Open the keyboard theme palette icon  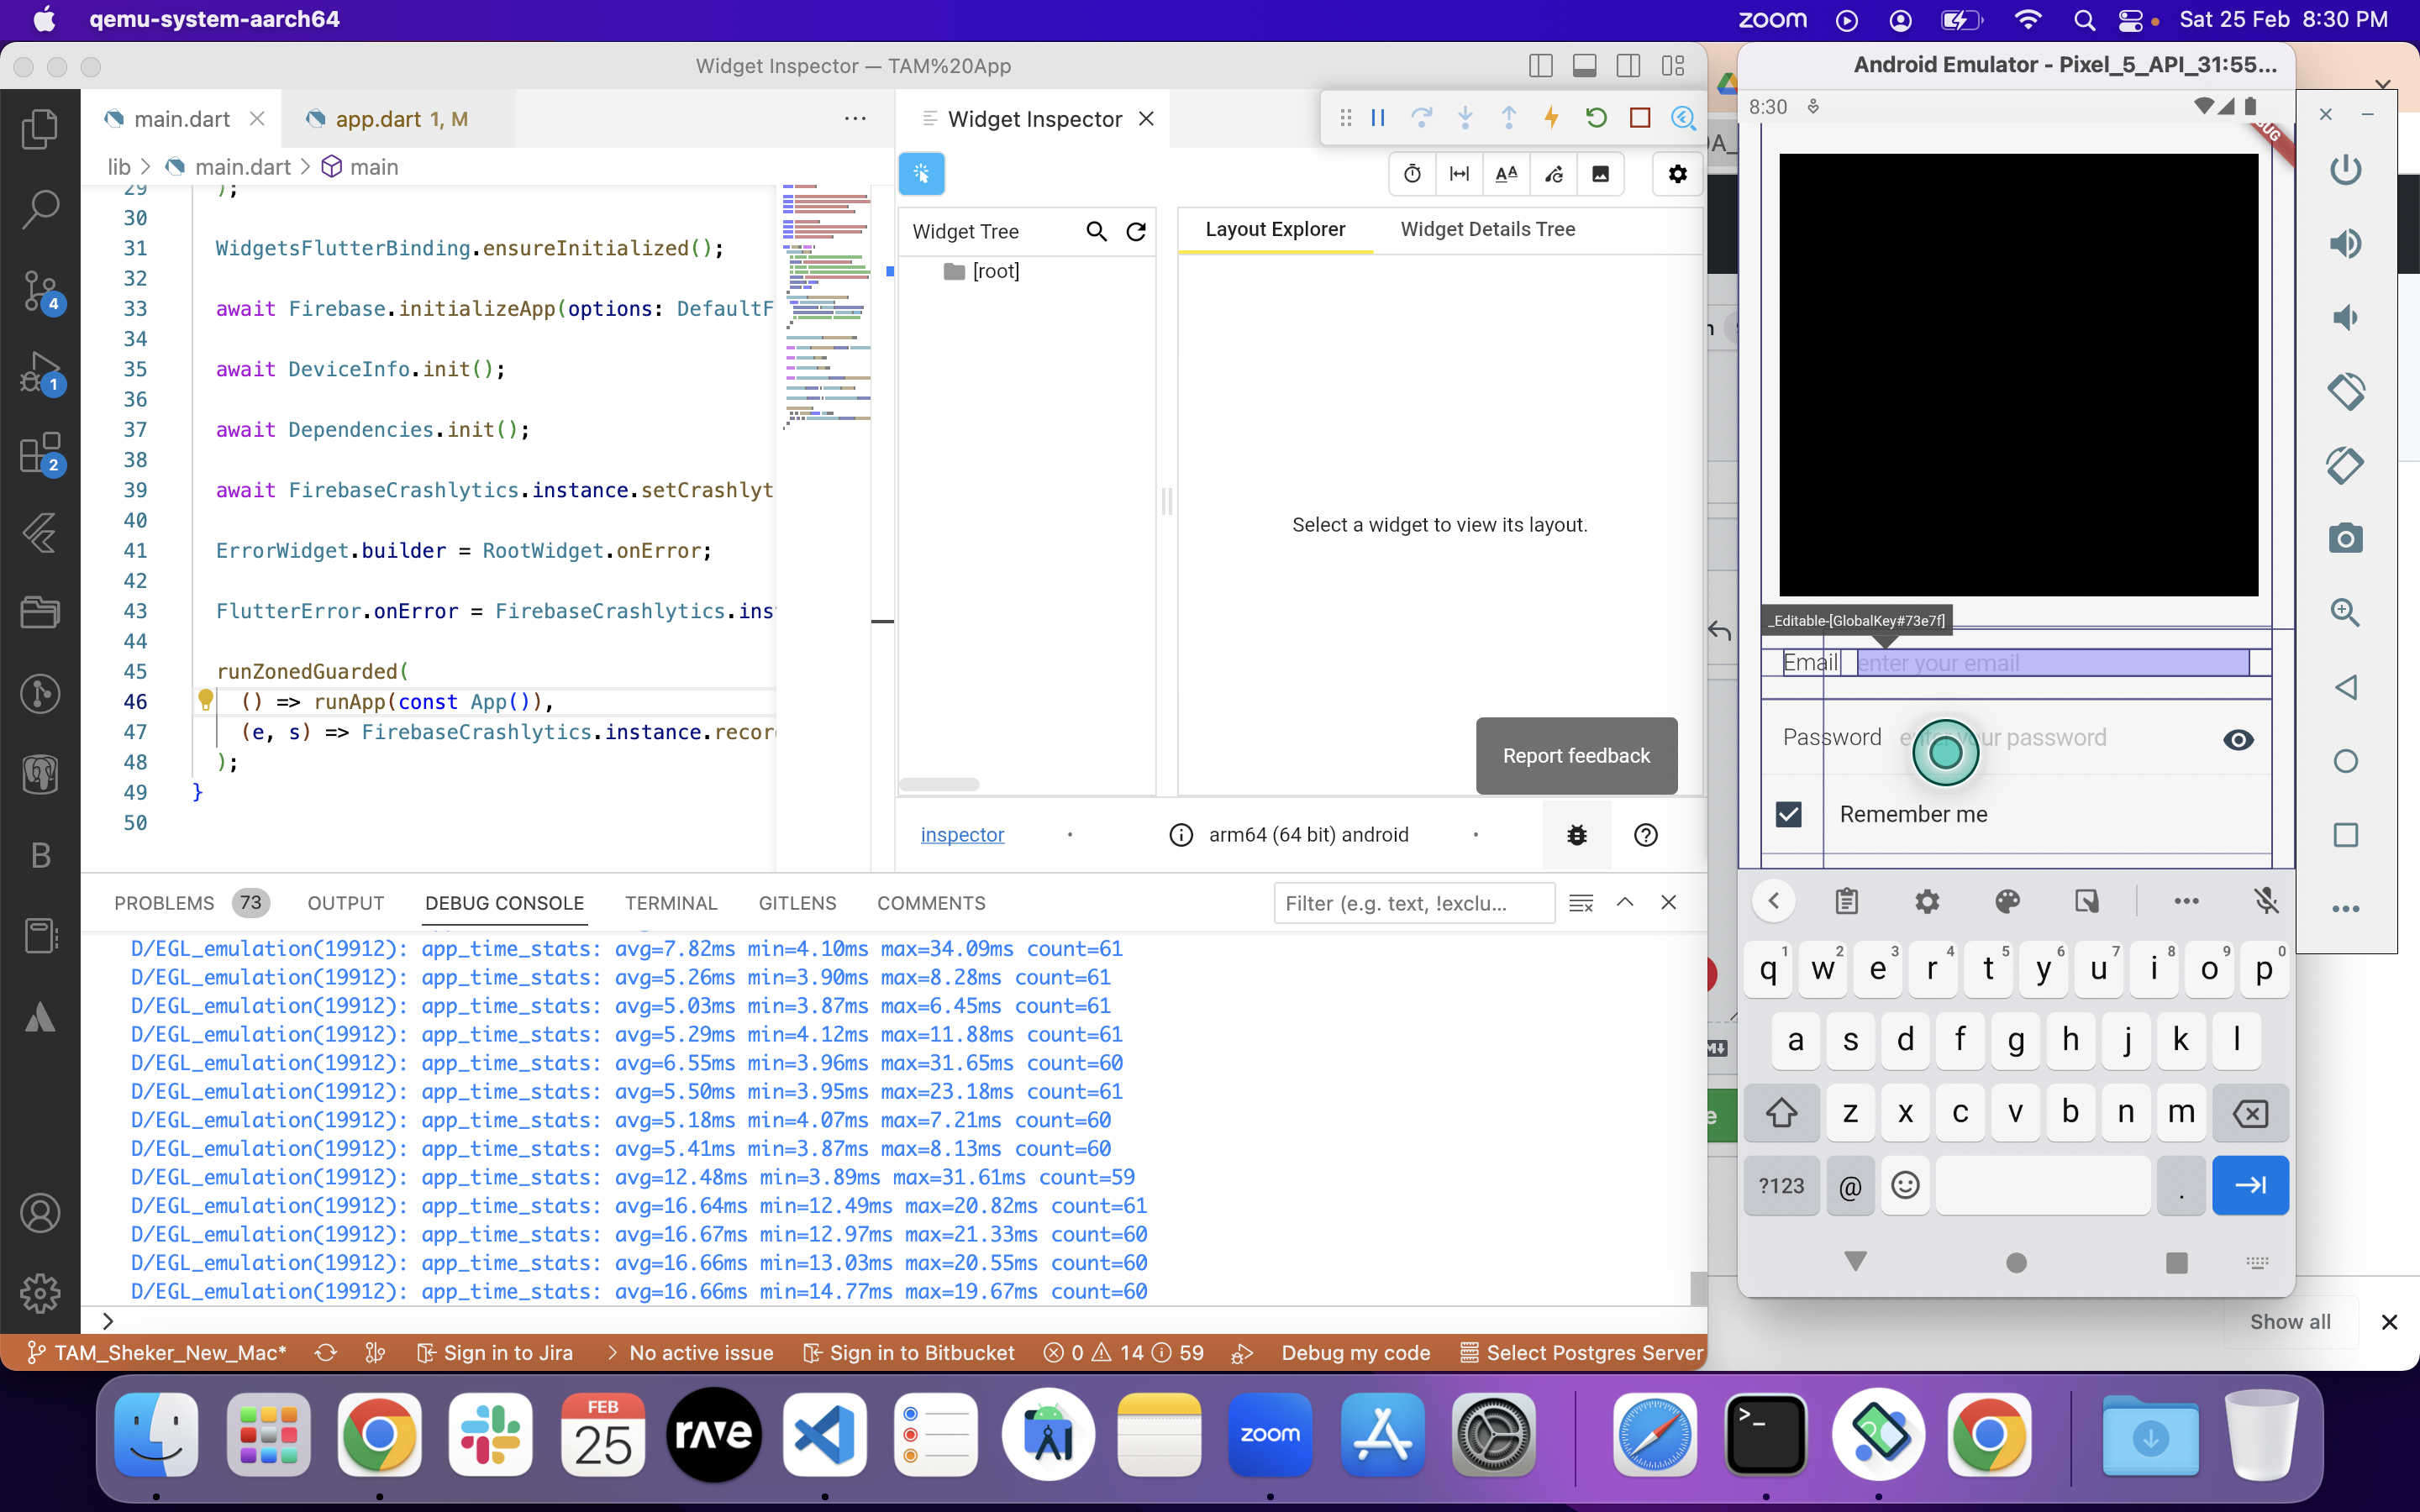(2007, 901)
